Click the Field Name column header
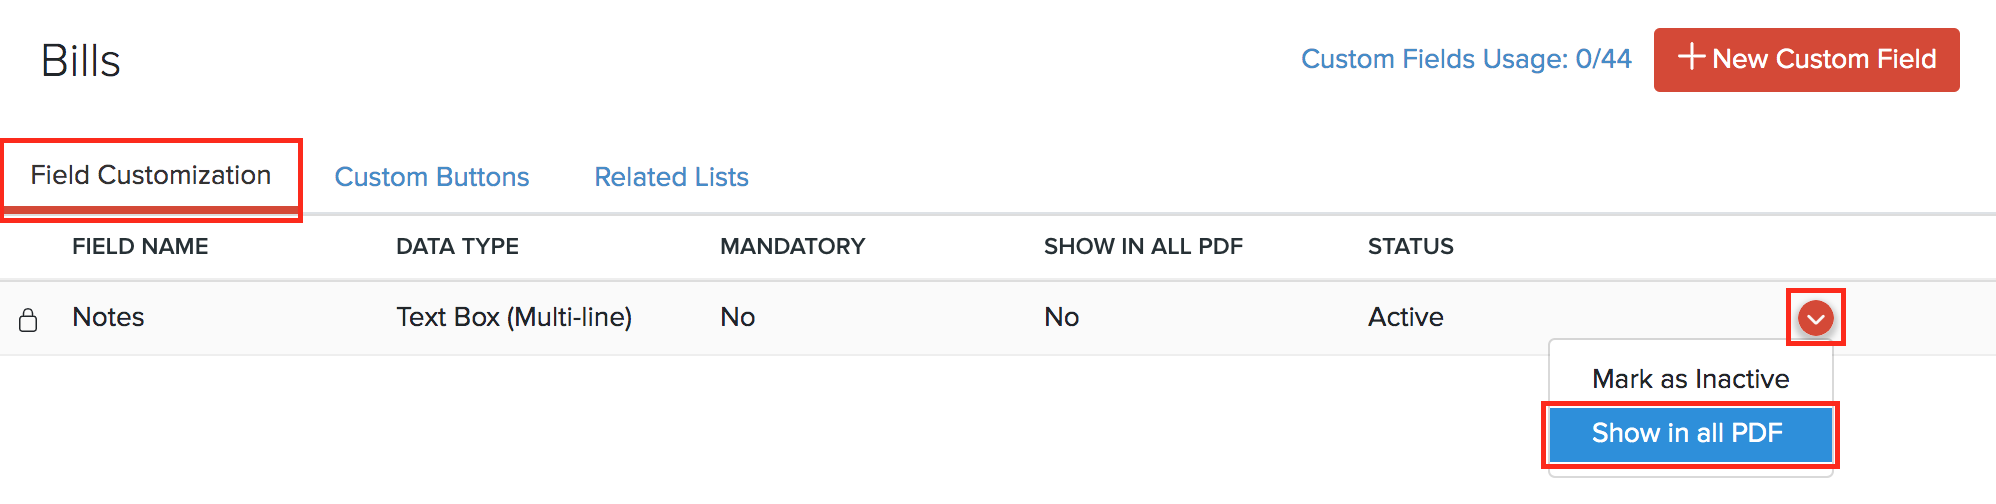 click(140, 247)
